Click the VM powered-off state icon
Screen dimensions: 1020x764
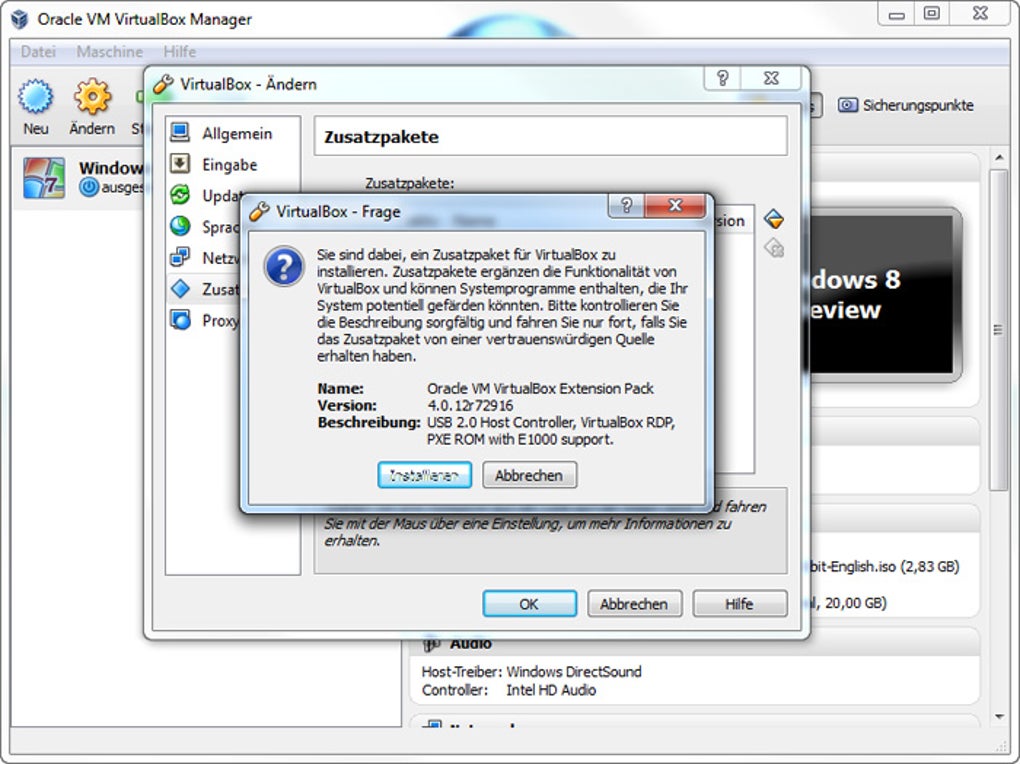pyautogui.click(x=89, y=187)
